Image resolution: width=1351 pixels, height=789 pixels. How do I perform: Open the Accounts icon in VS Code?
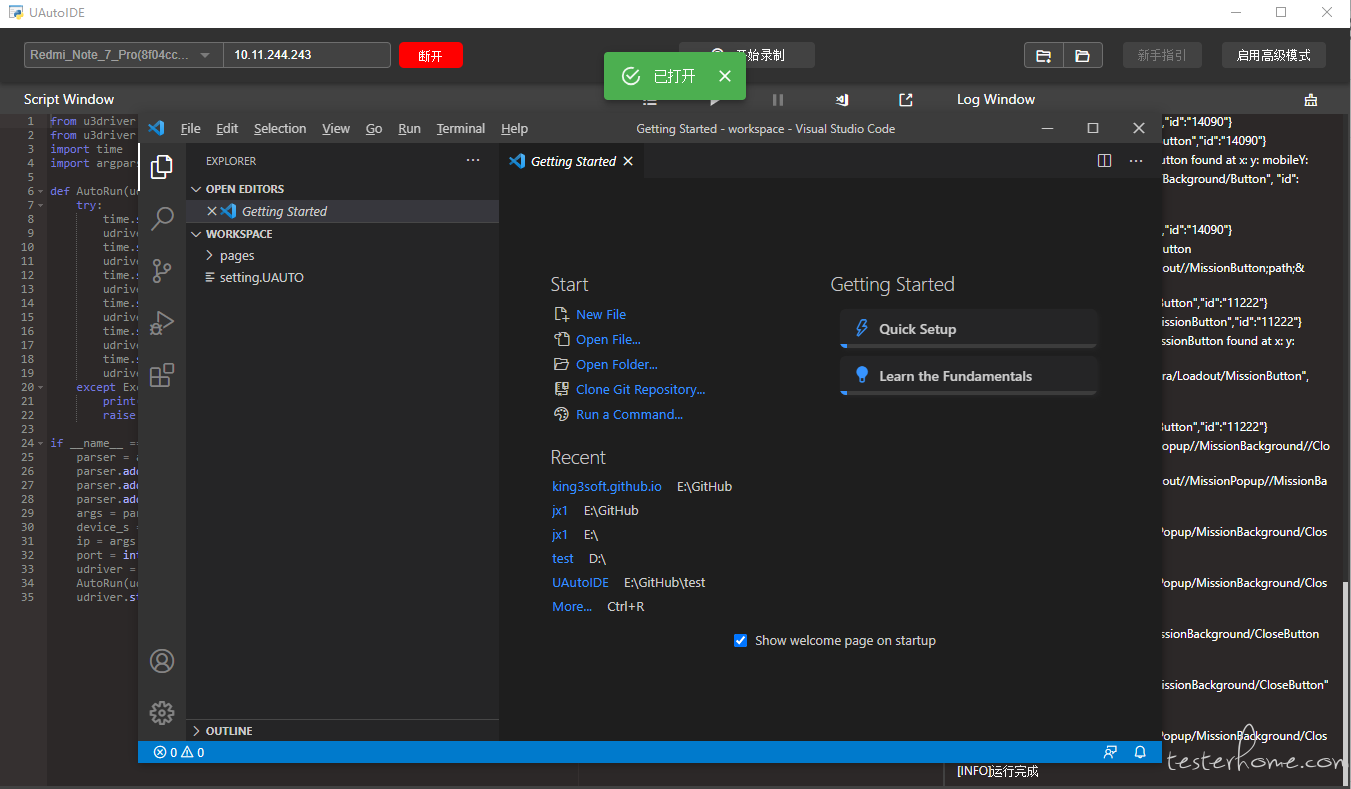161,661
